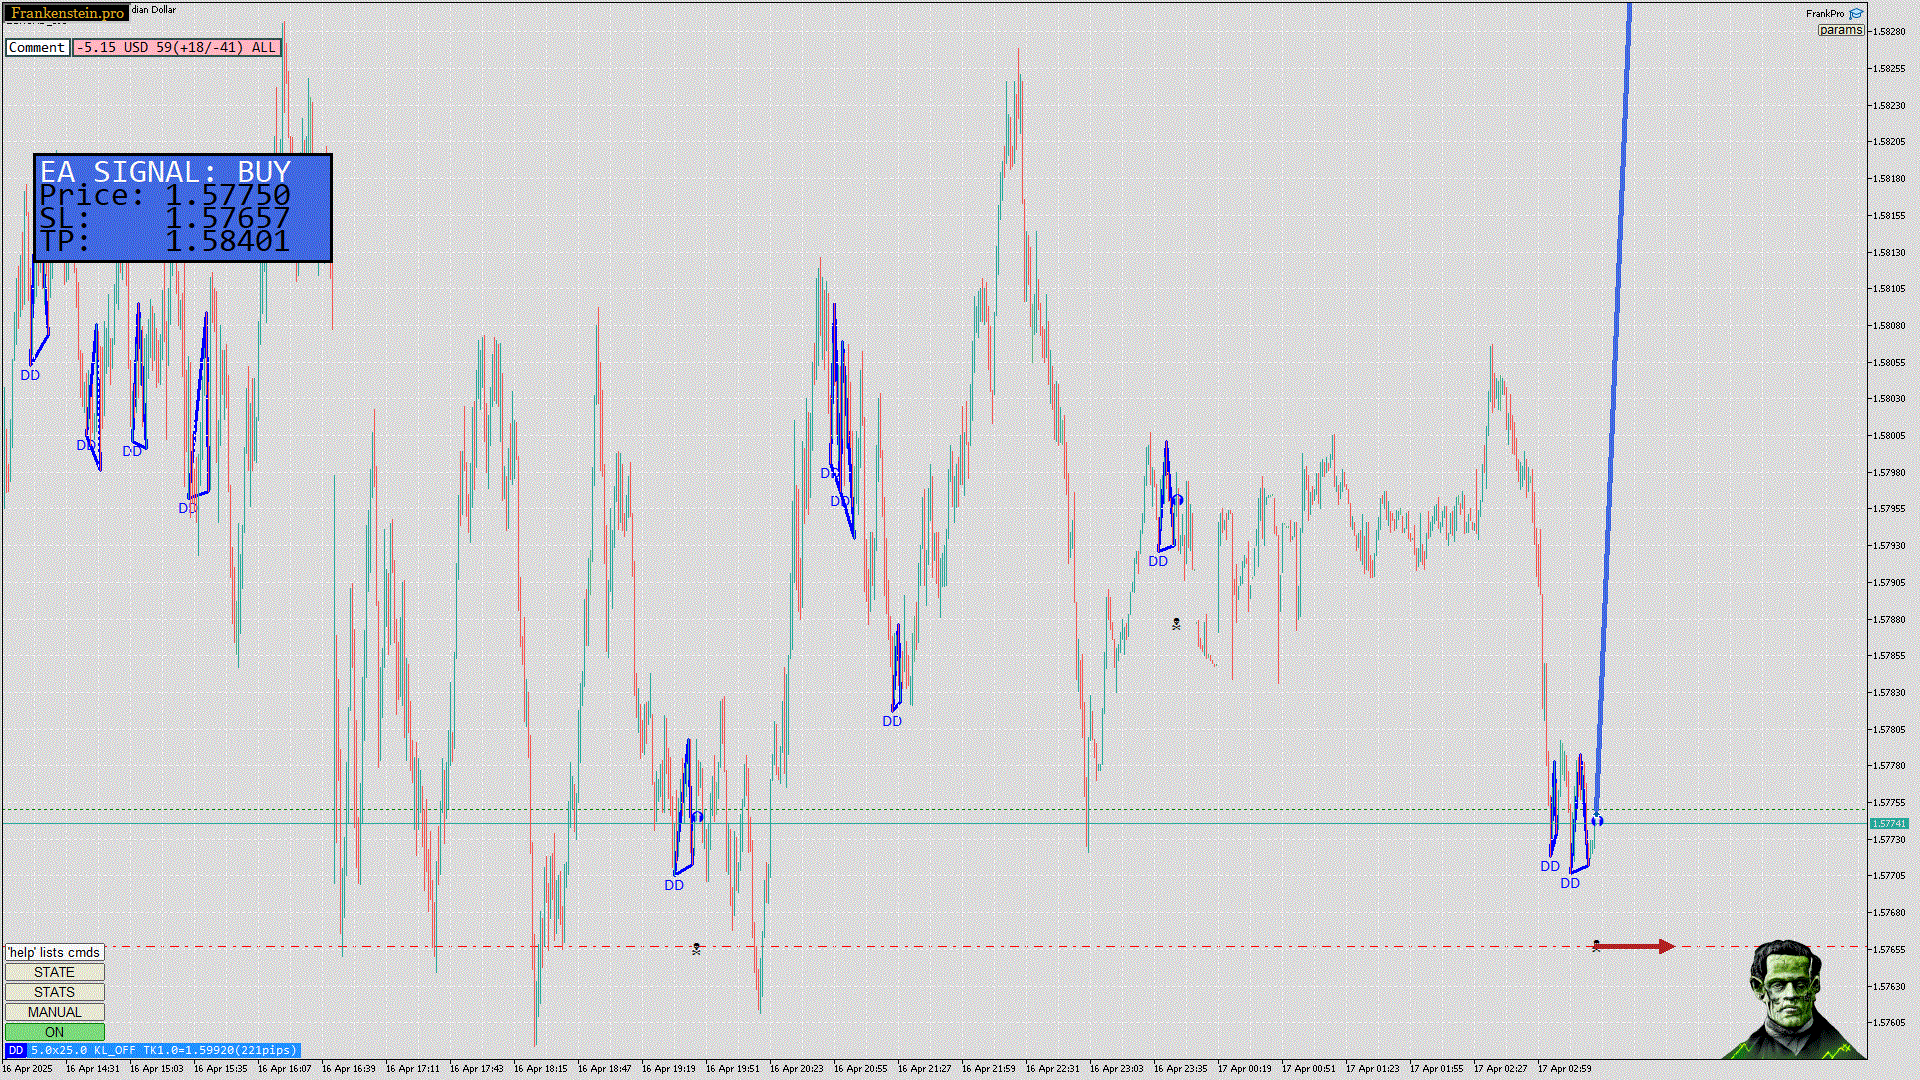Viewport: 1920px width, 1080px height.
Task: Click the DD label below the 20:55 pattern
Action: pyautogui.click(x=892, y=721)
